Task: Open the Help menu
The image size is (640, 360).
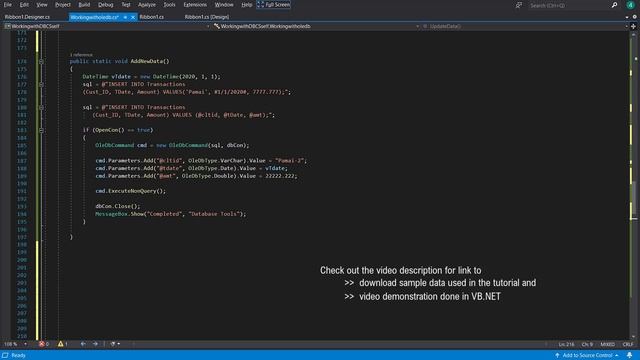Action: coord(246,5)
